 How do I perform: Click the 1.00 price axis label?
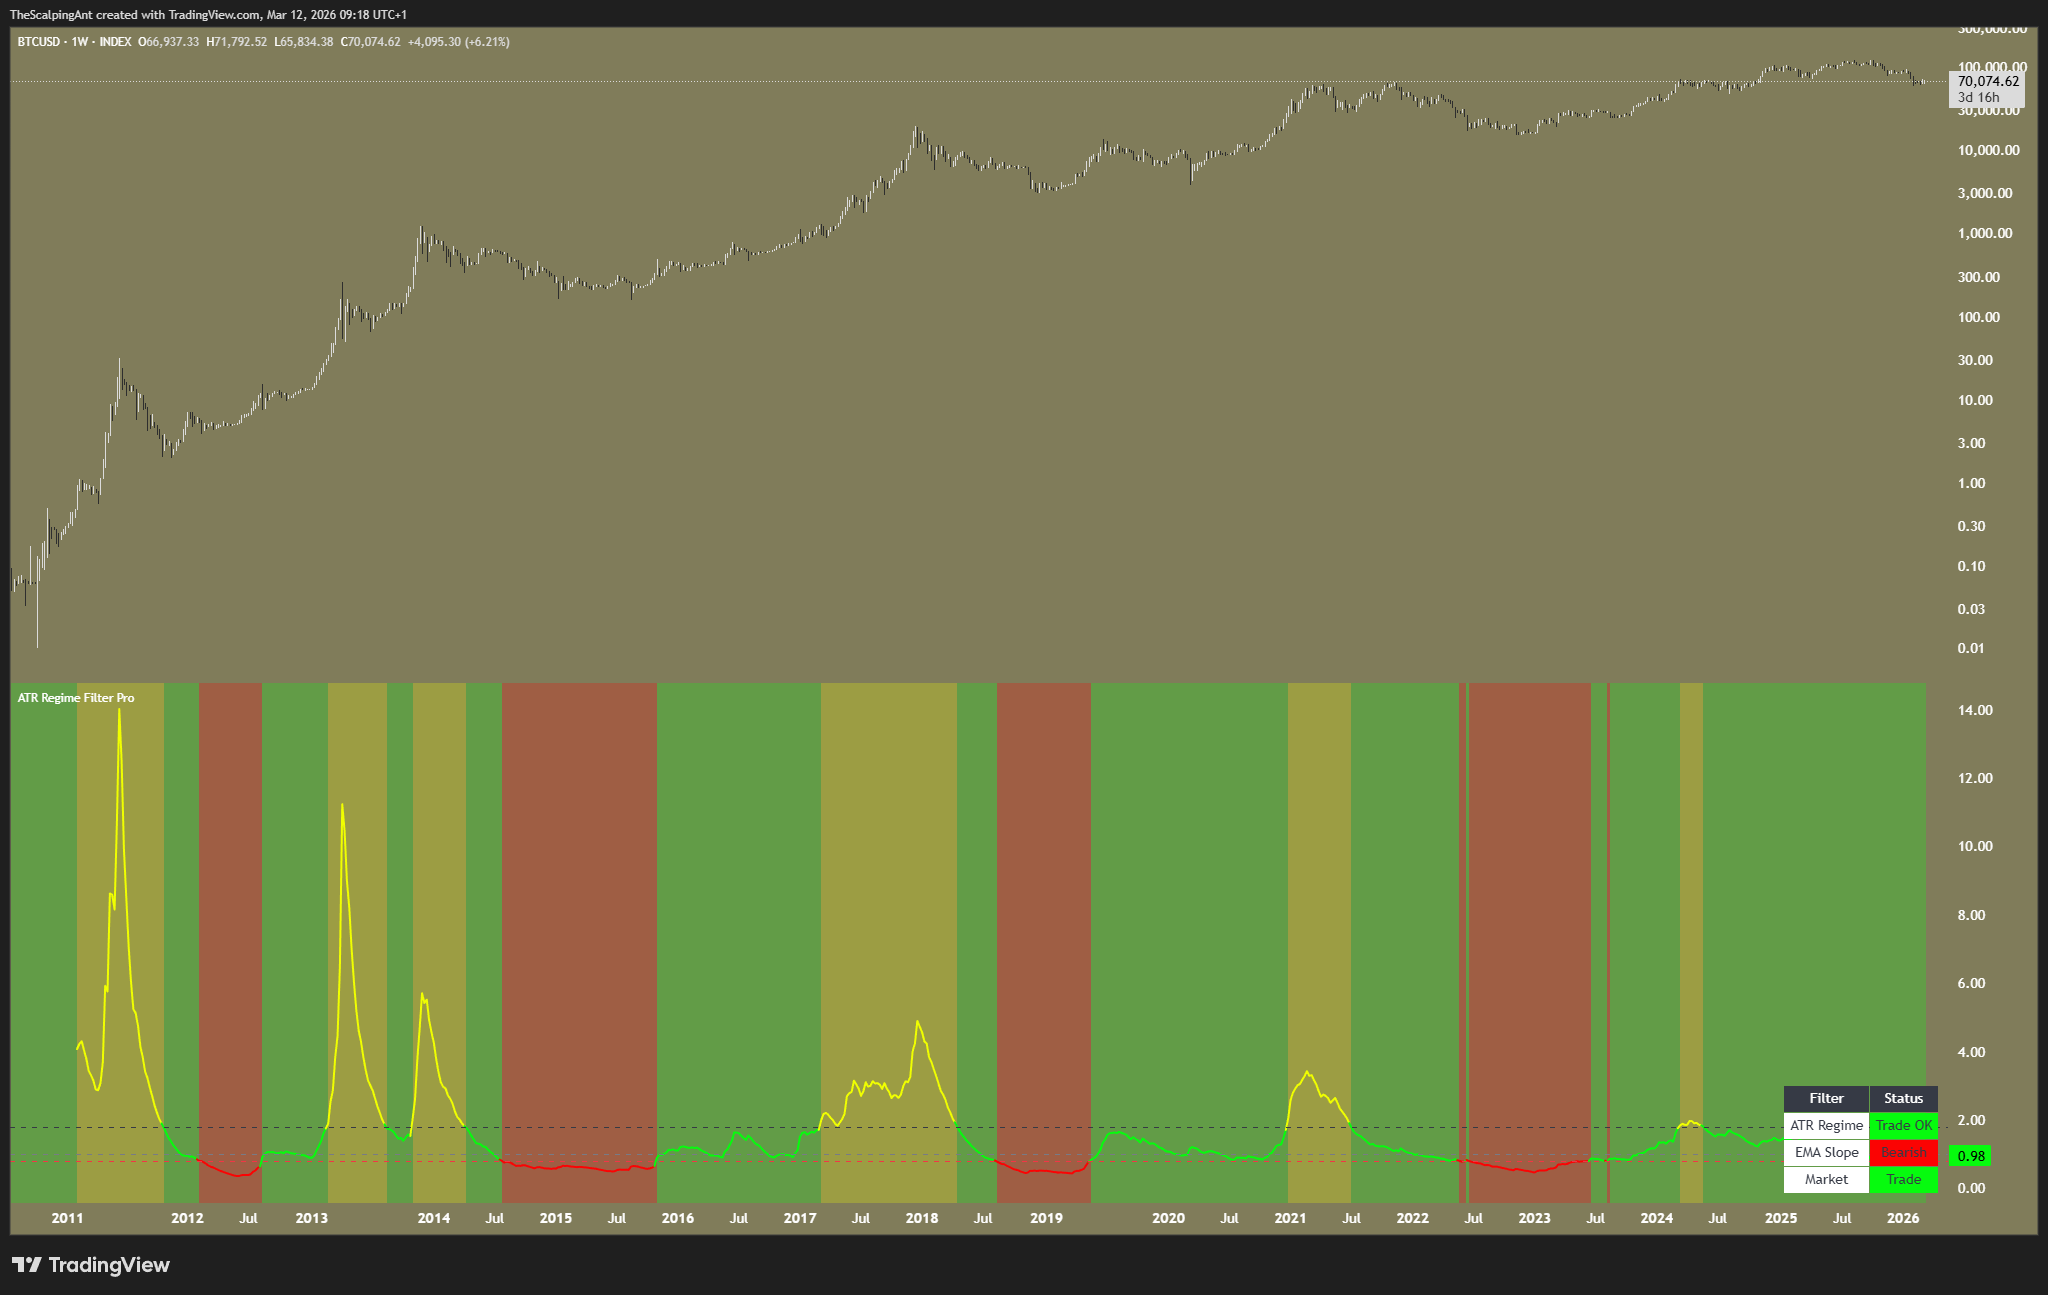pyautogui.click(x=1971, y=483)
